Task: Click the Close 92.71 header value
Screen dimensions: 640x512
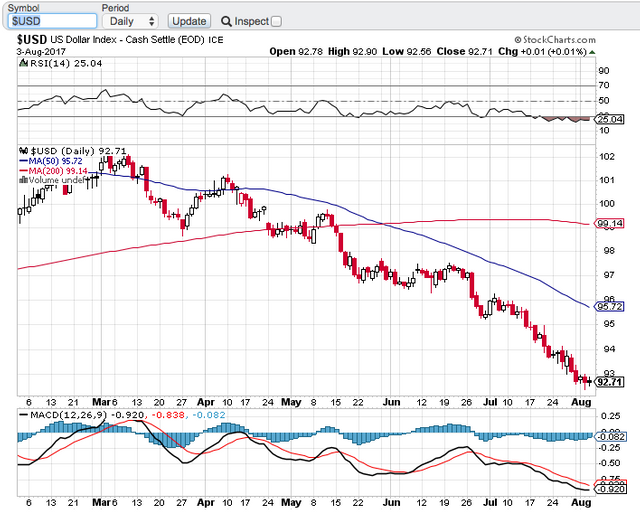Action: coord(464,51)
